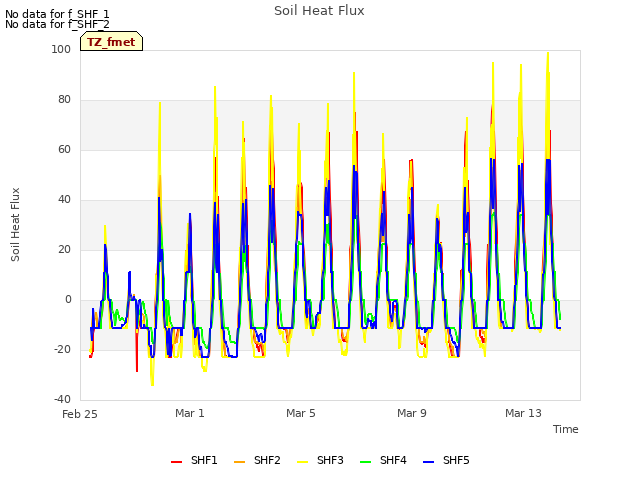
Task: Click the Mar 5 x-axis tick label
Action: (x=301, y=413)
